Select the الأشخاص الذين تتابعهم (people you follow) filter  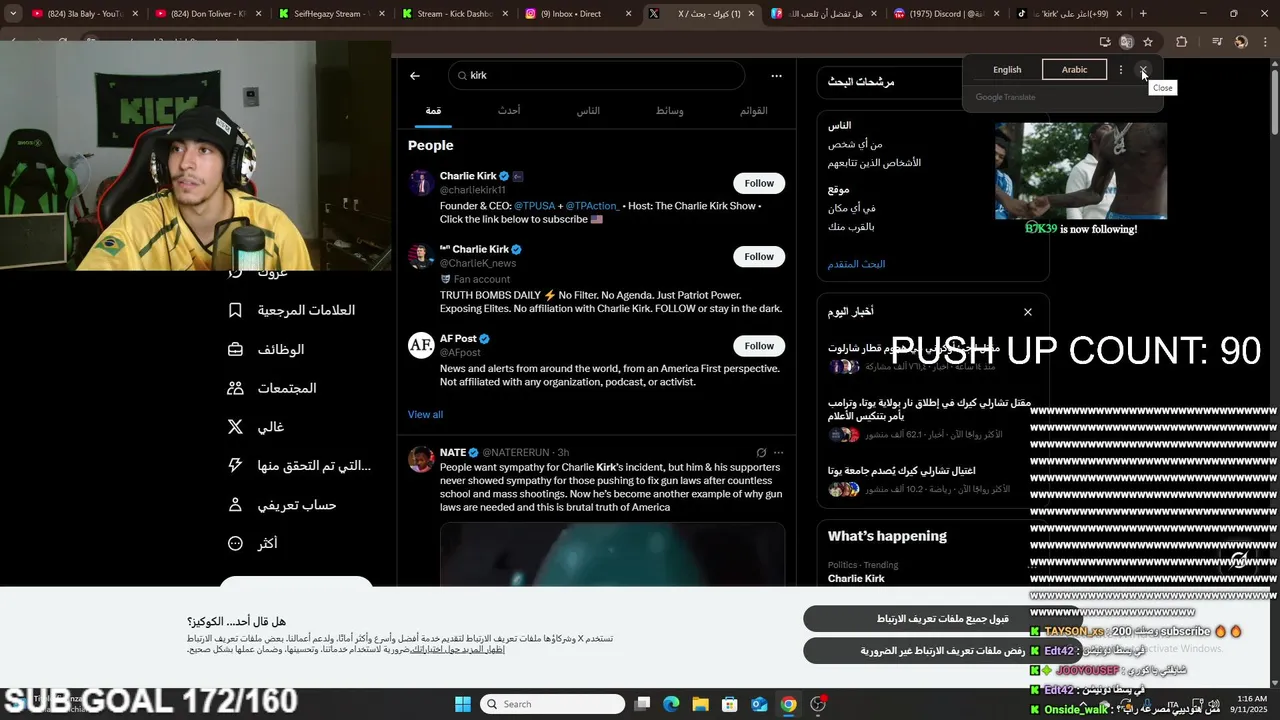pos(874,162)
